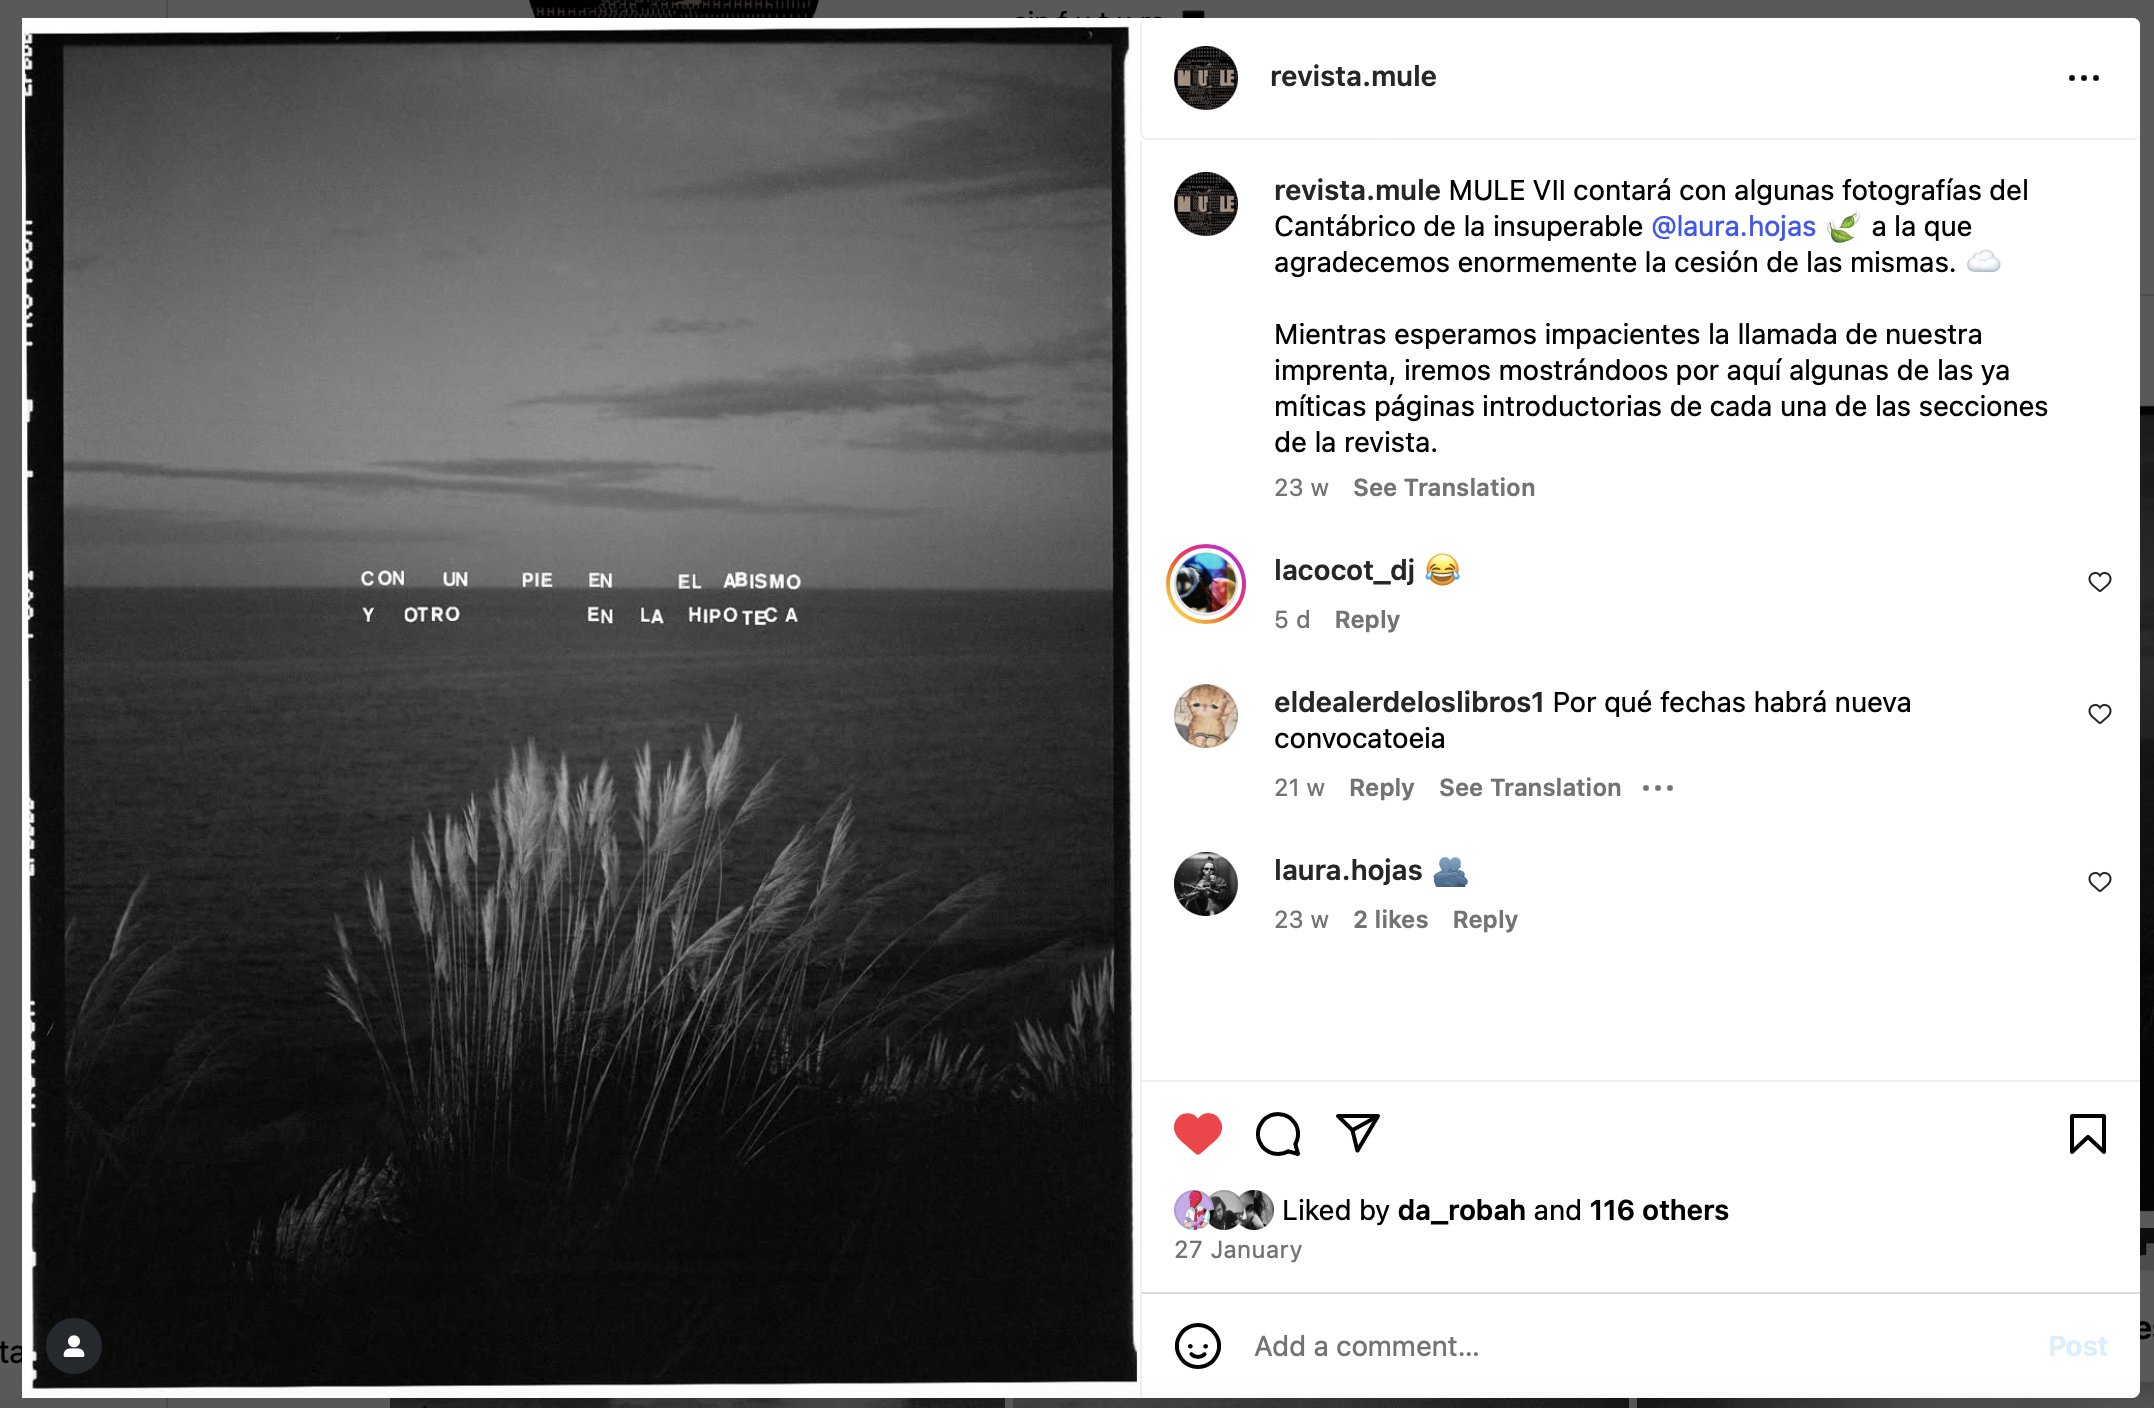The width and height of the screenshot is (2154, 1408).
Task: Show tagged people on the photo
Action: (x=74, y=1346)
